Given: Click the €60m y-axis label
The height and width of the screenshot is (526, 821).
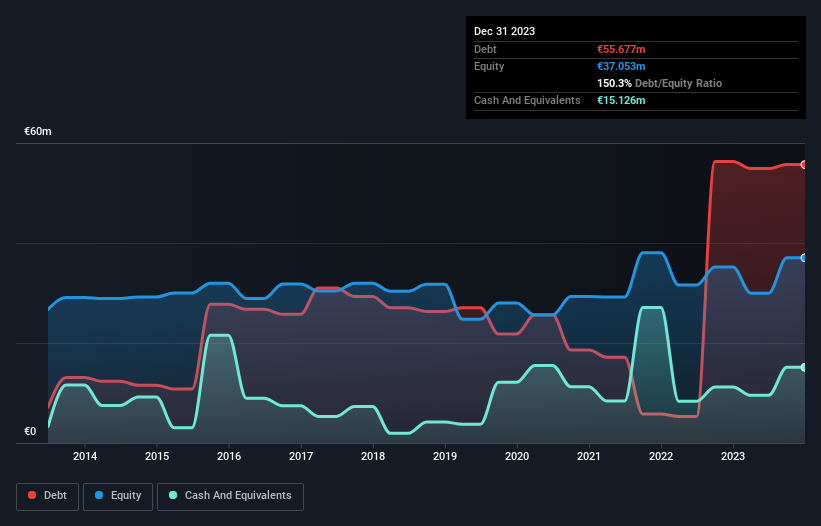Looking at the screenshot, I should 38,131.
